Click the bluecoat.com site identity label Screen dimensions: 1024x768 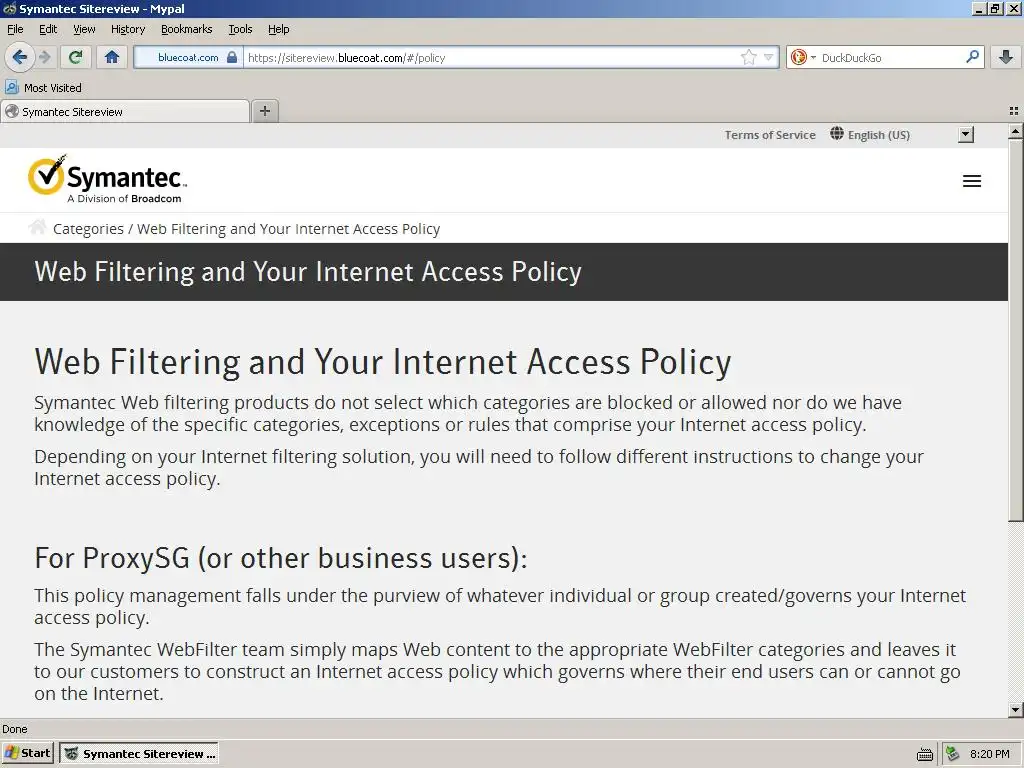tap(188, 57)
